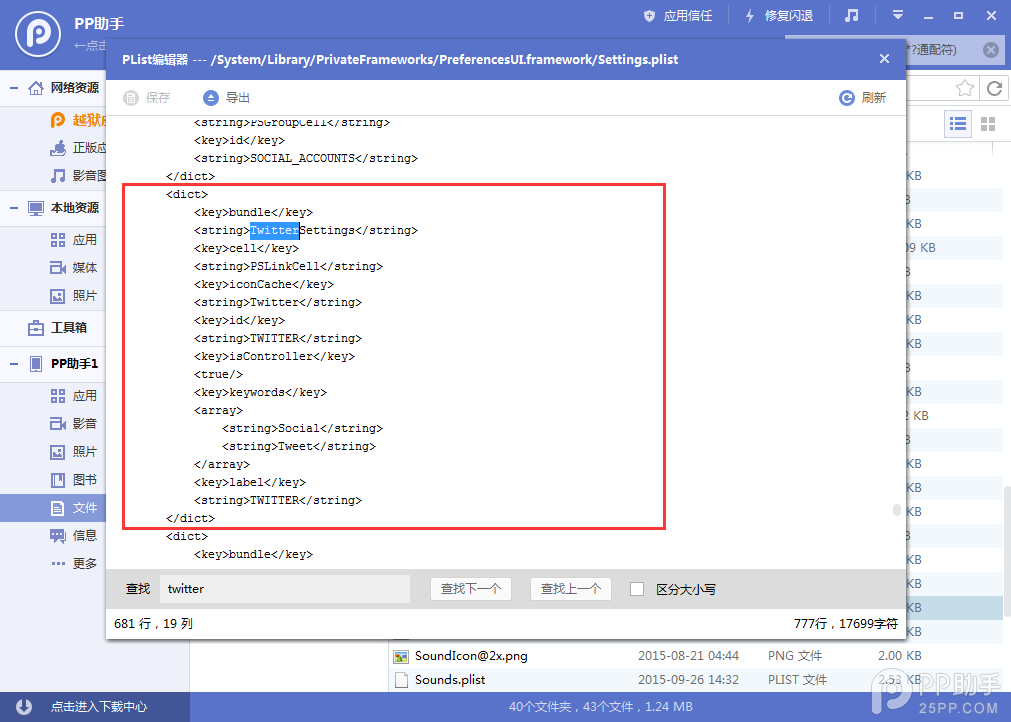The height and width of the screenshot is (722, 1011).
Task: Click the <key>isController</key> line
Action: [274, 356]
